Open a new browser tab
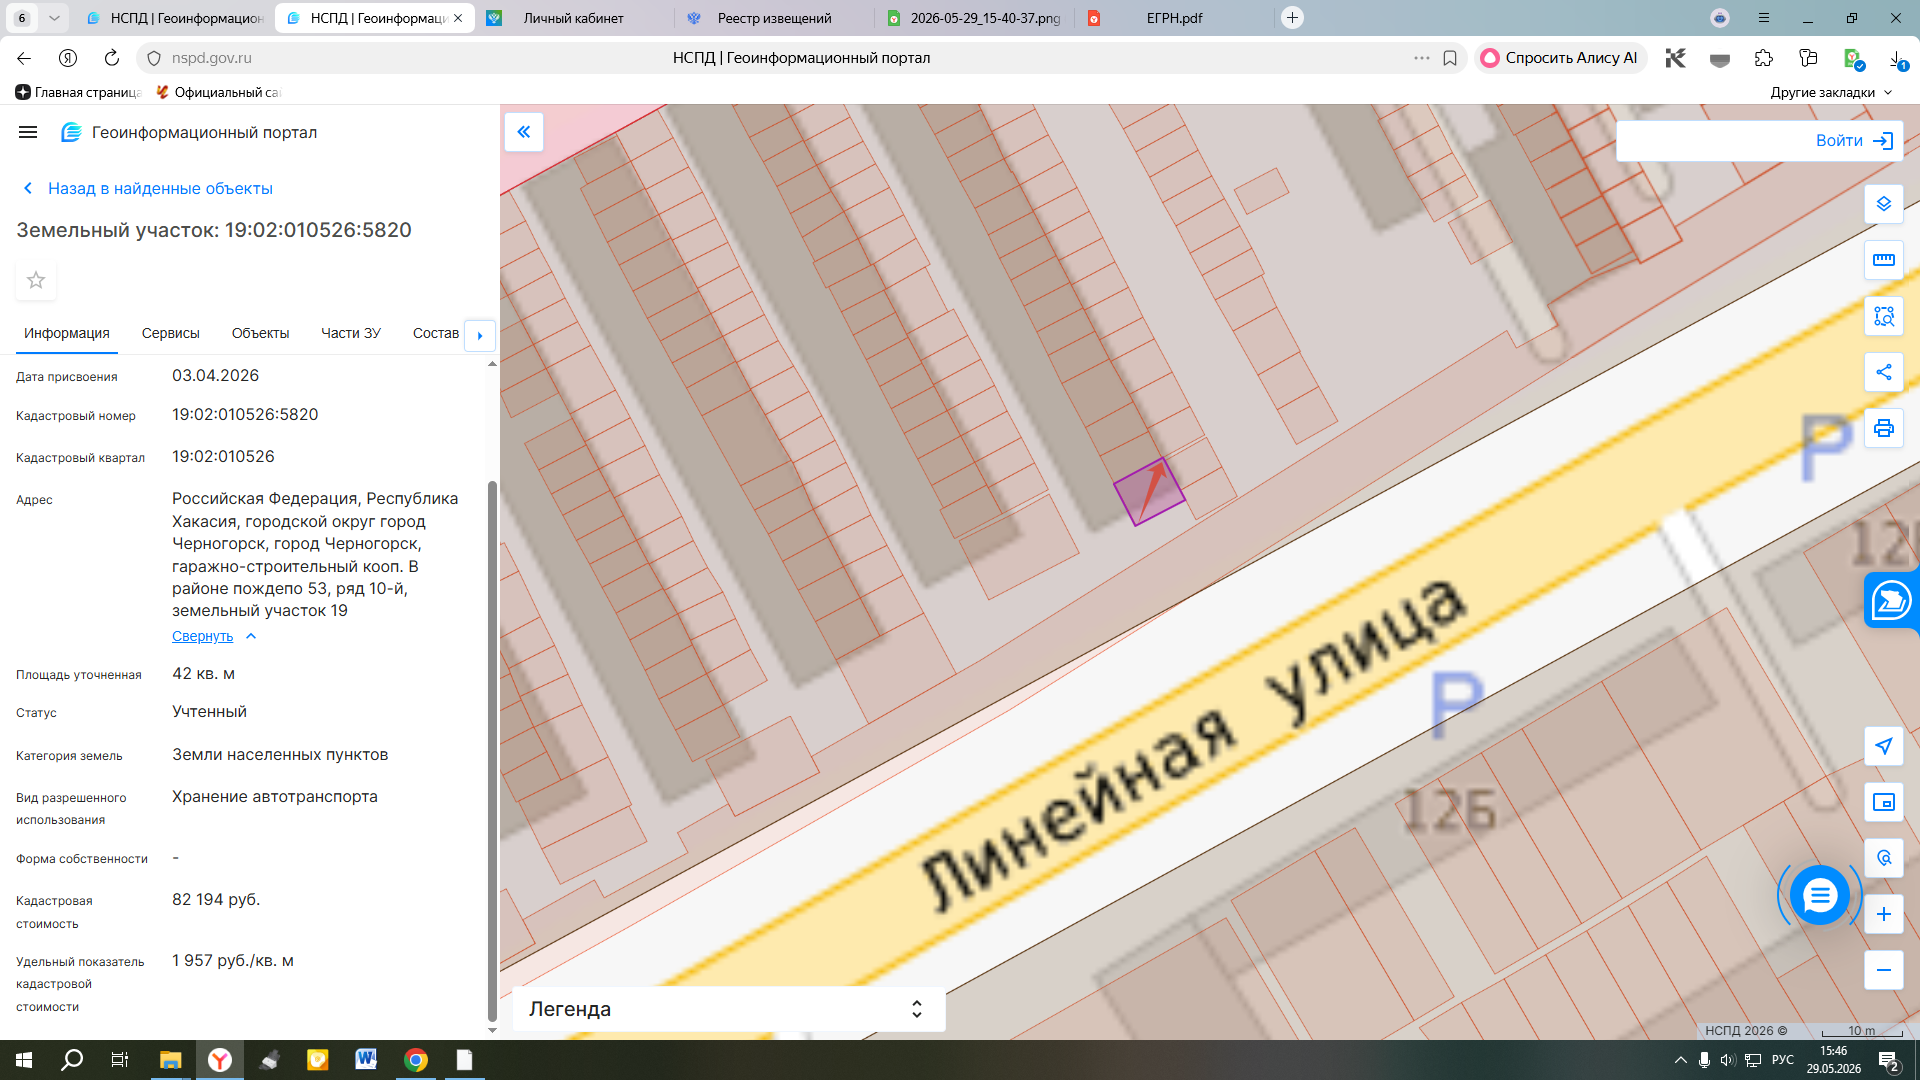 1292,18
